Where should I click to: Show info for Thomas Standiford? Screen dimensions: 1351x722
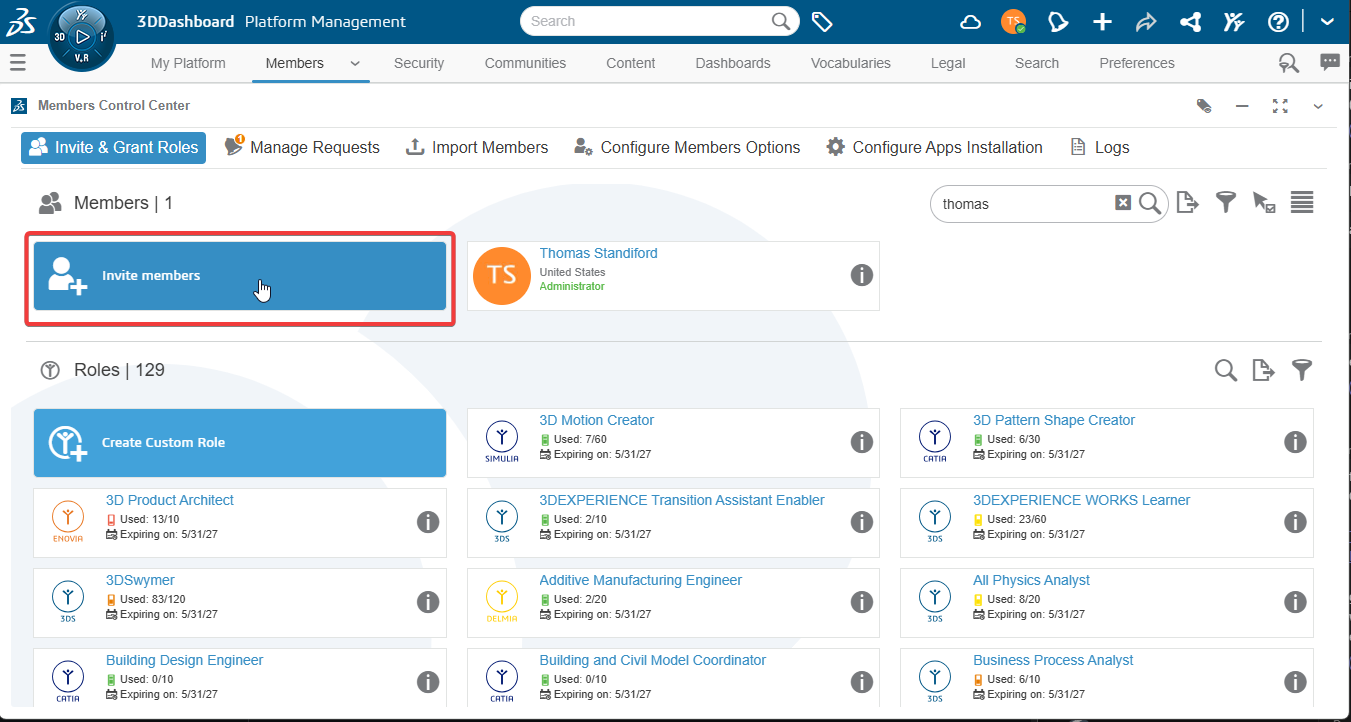pos(862,275)
